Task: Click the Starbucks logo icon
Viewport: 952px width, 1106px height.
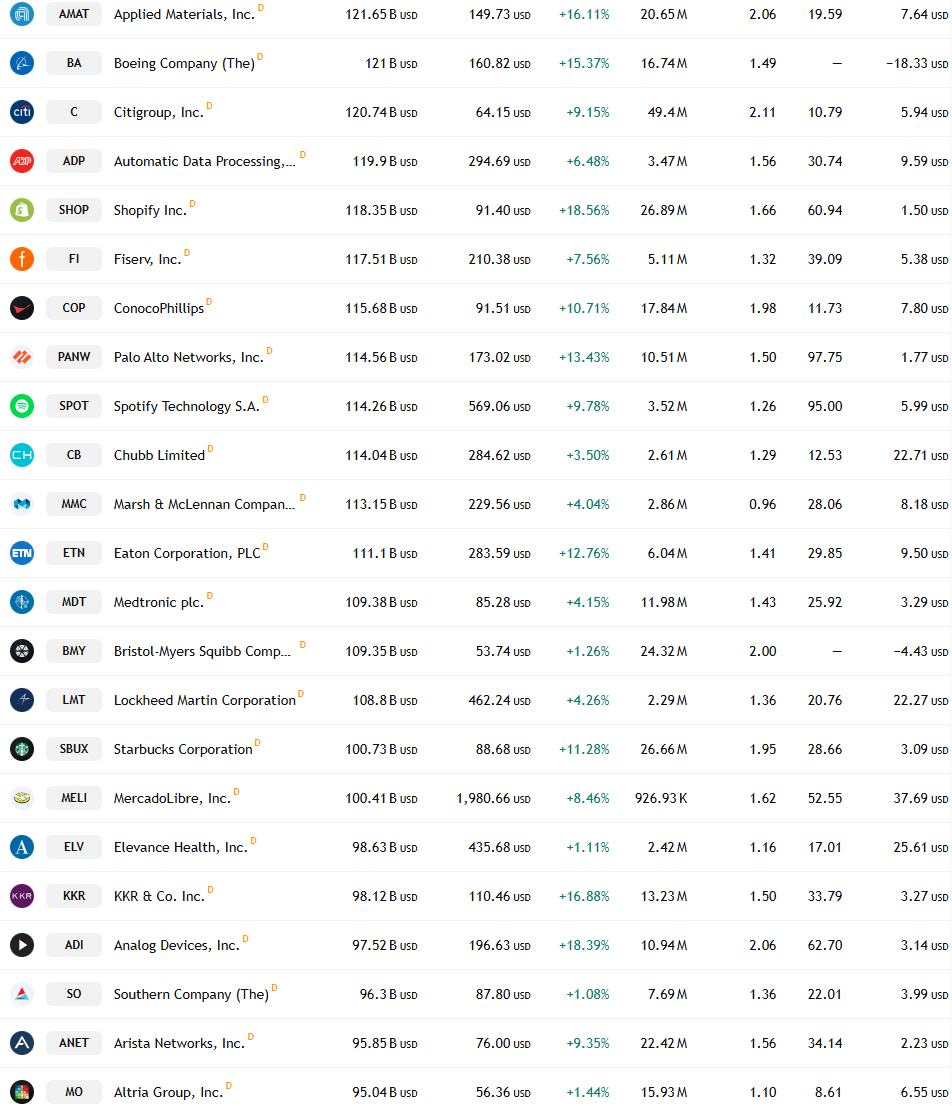Action: [22, 749]
